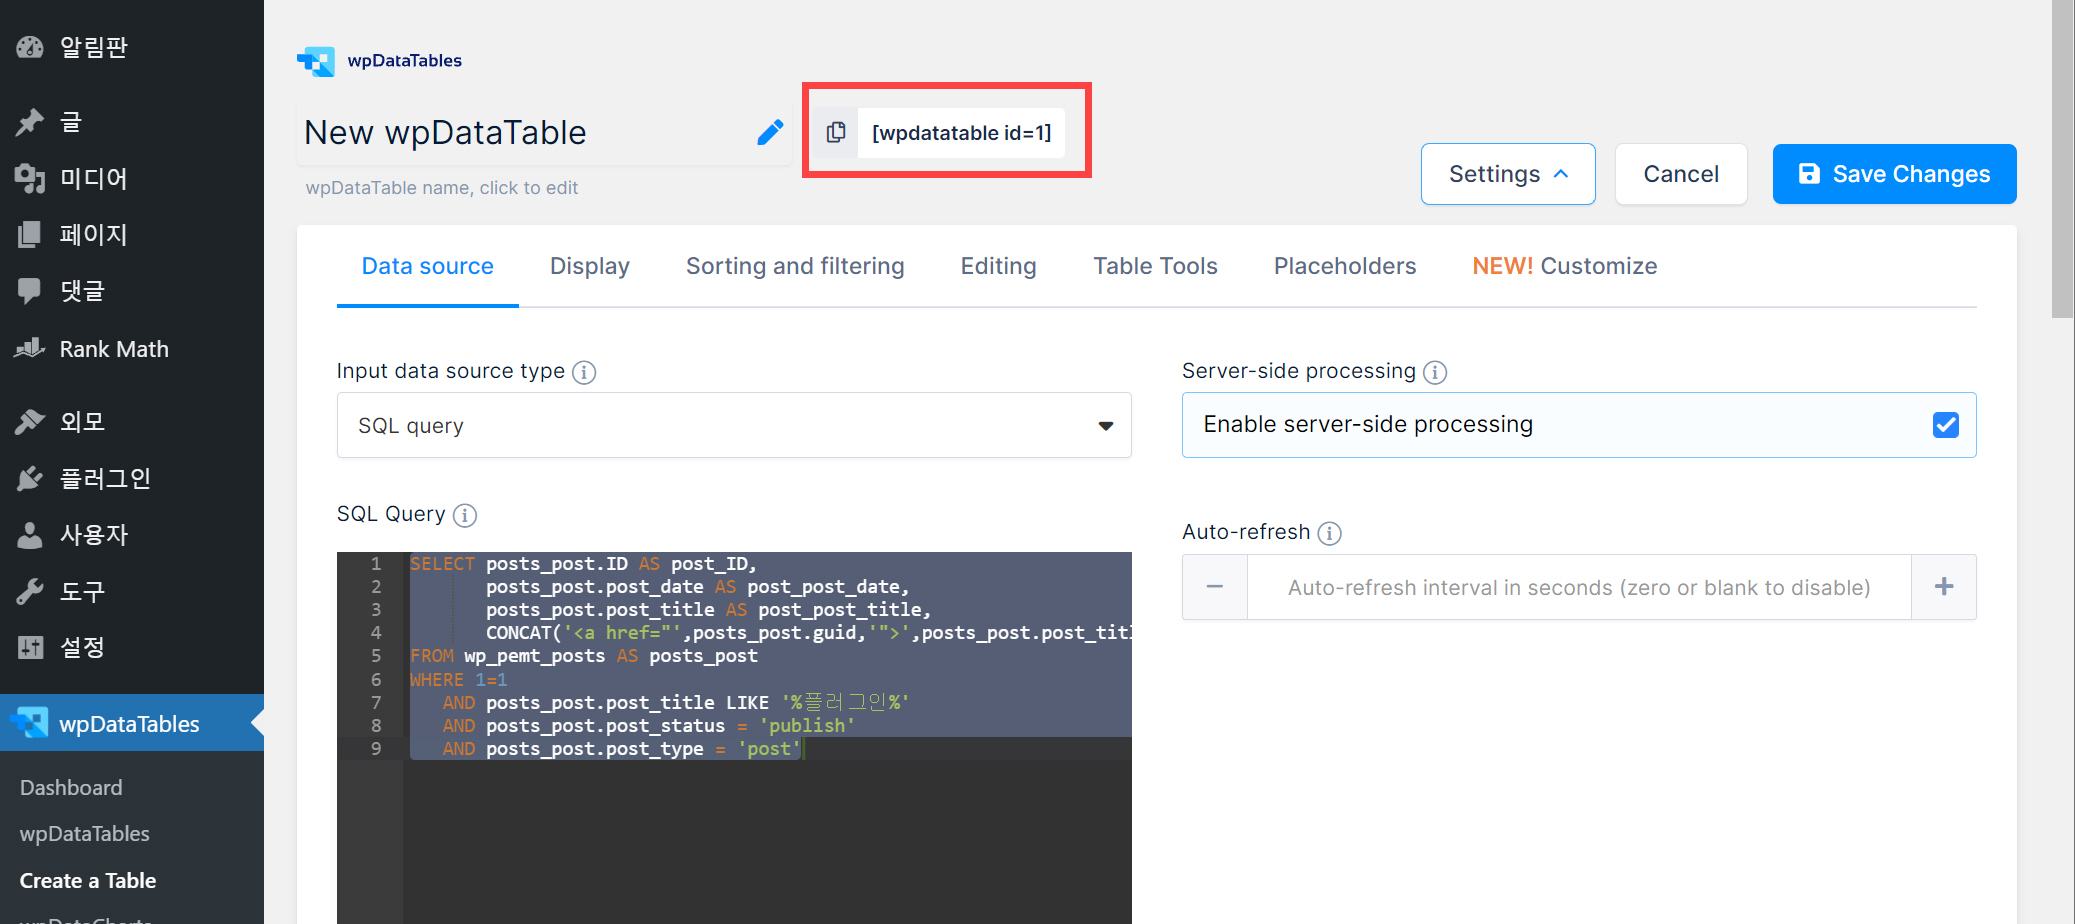Open the Sorting and filtering tab

coord(795,266)
